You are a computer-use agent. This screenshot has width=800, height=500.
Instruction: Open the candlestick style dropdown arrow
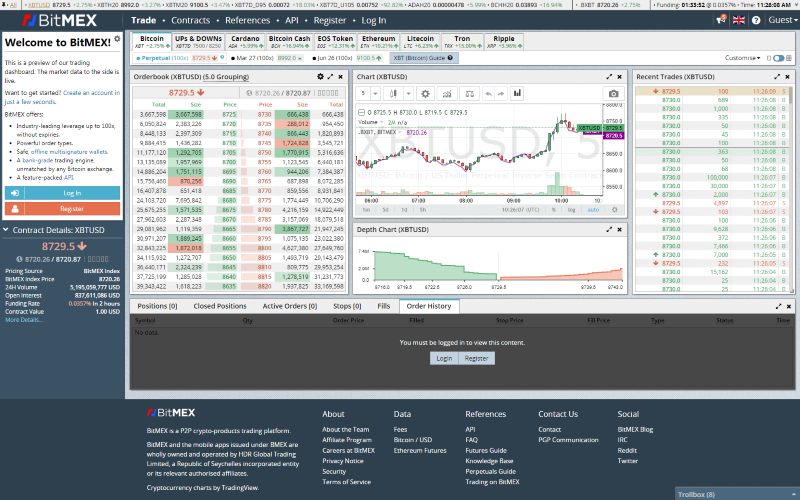(x=408, y=93)
